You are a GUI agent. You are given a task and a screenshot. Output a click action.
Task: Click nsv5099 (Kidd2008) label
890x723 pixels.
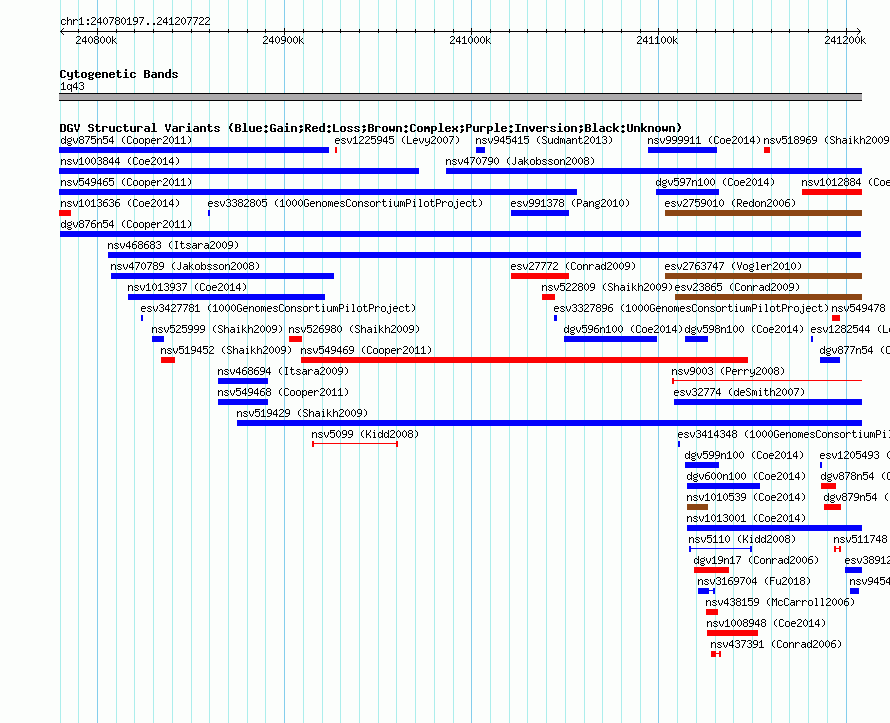click(x=365, y=434)
